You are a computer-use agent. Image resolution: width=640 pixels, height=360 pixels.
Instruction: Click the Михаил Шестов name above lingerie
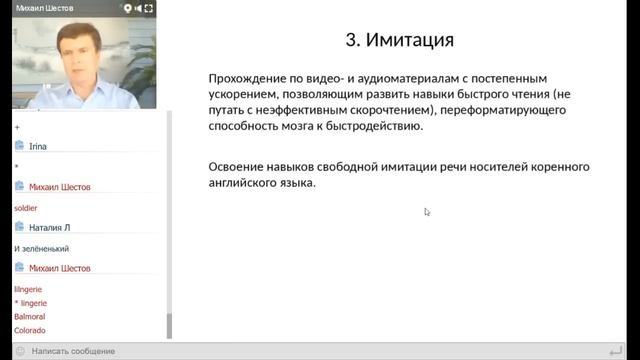tap(60, 268)
